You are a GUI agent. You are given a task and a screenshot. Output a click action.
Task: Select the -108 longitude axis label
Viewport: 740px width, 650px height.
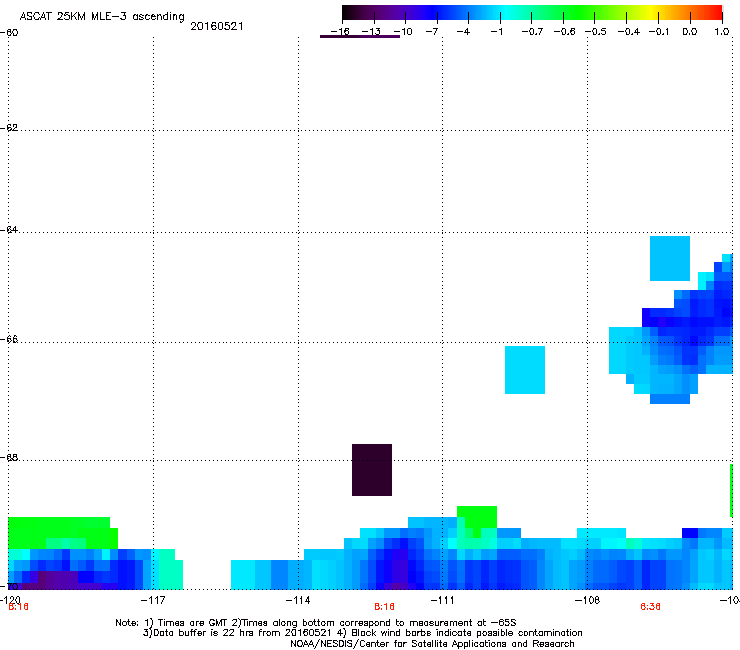tap(587, 600)
